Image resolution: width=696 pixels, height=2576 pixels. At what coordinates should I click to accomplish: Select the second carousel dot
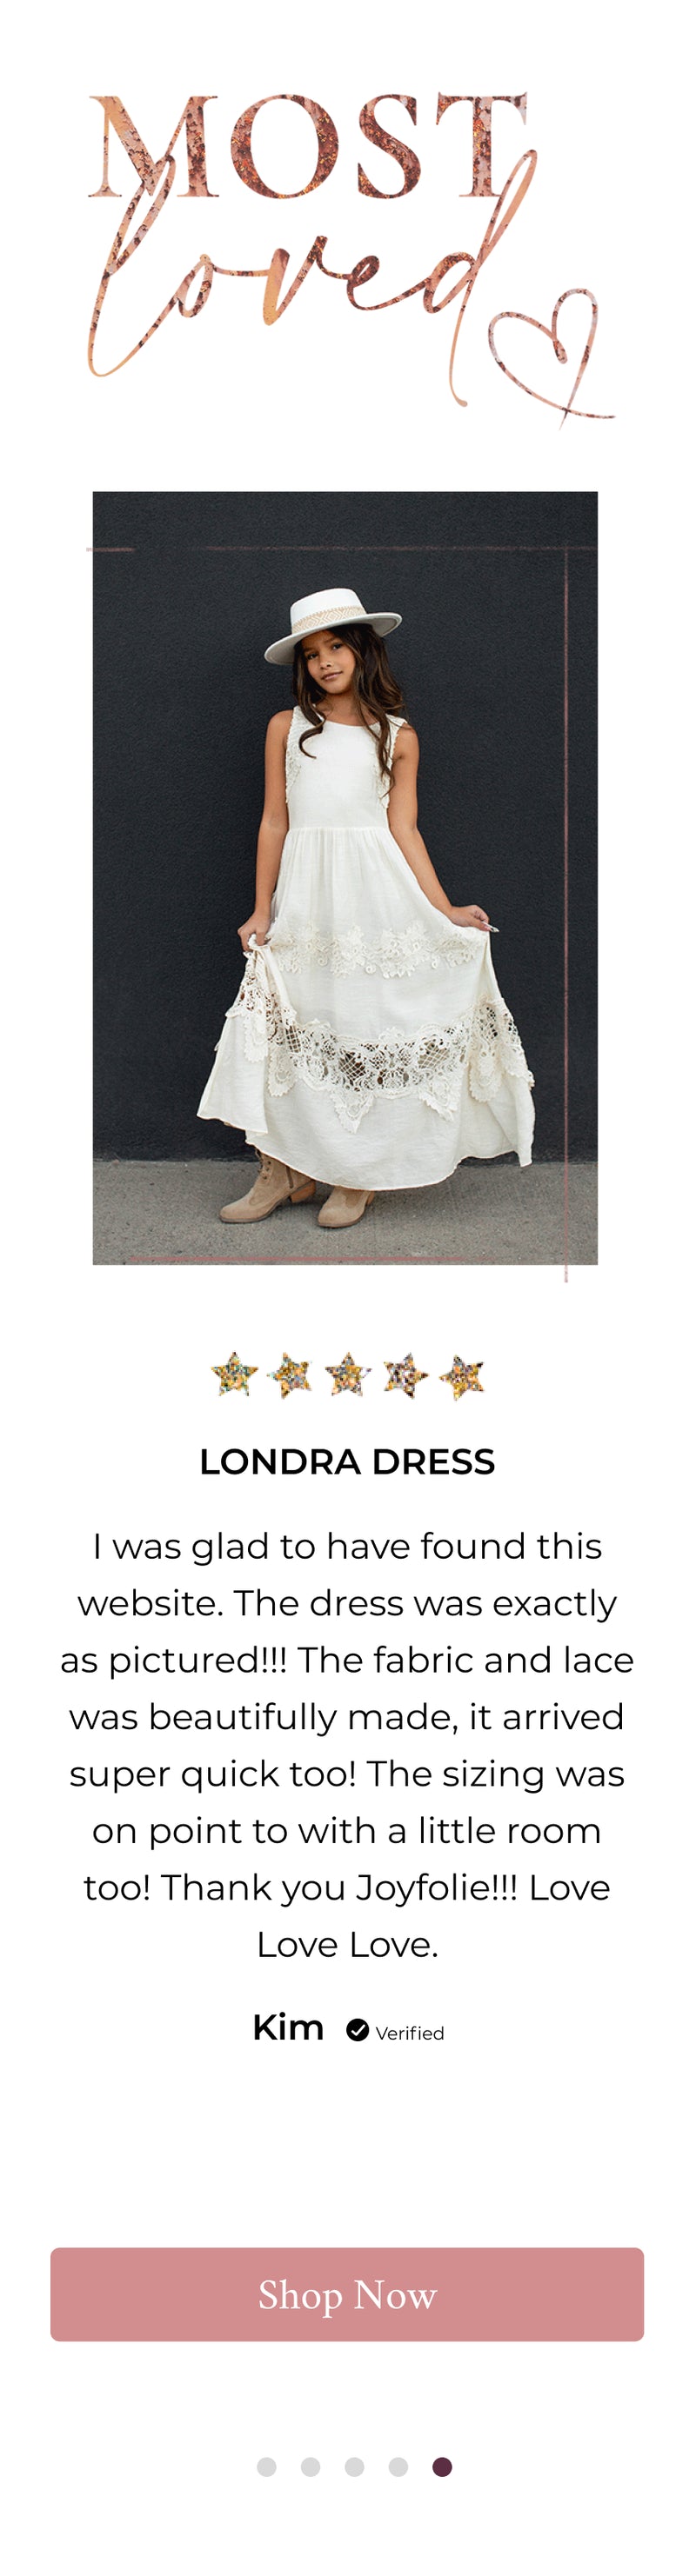pyautogui.click(x=310, y=2467)
